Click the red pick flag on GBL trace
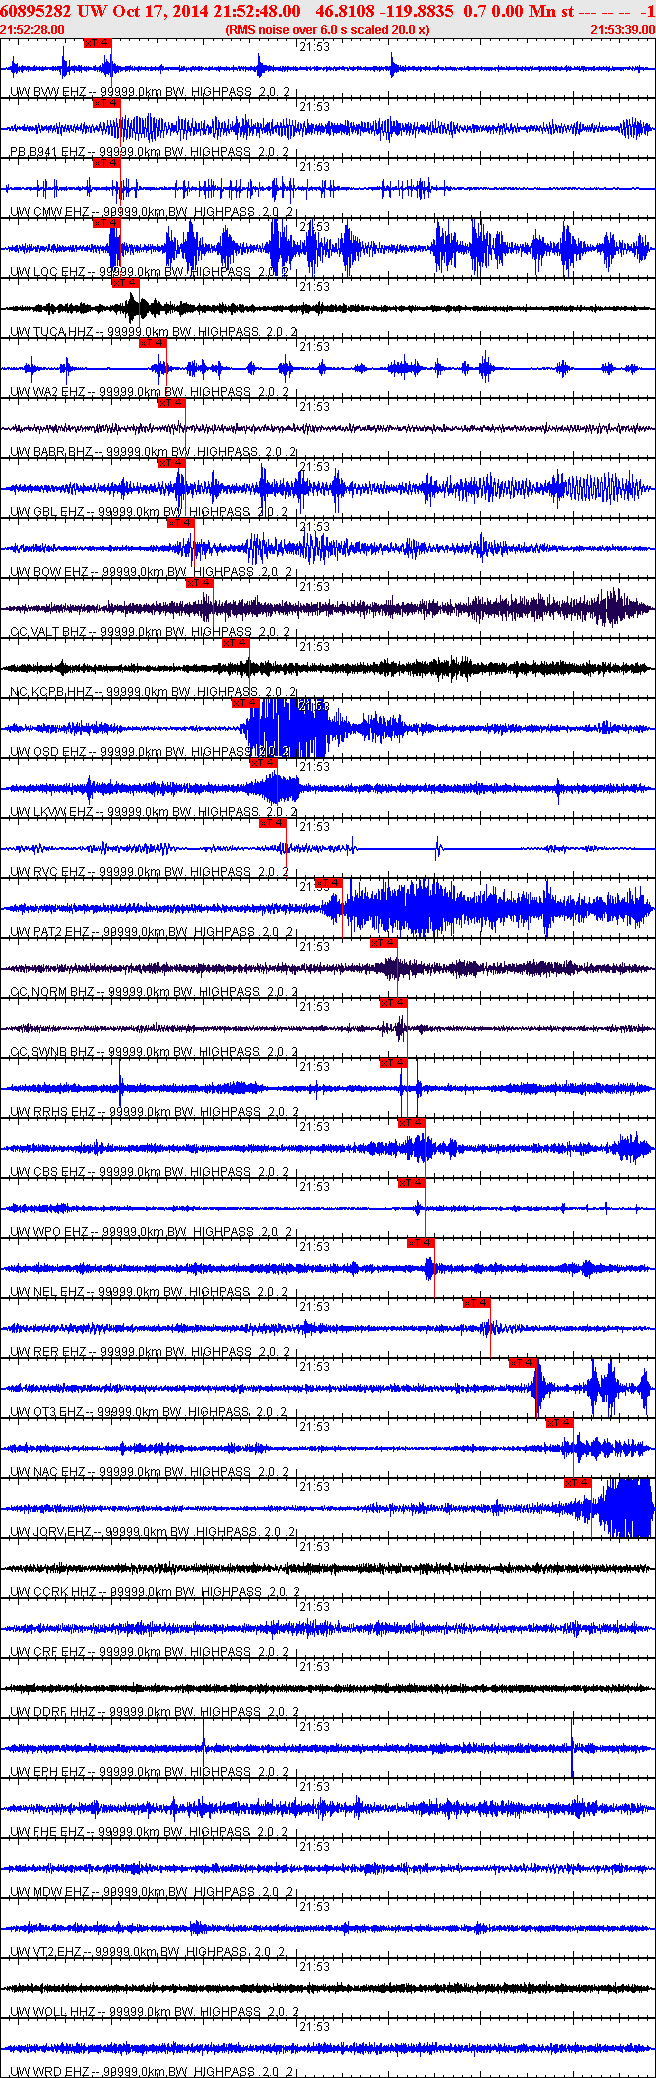The image size is (656, 2078). 172,463
